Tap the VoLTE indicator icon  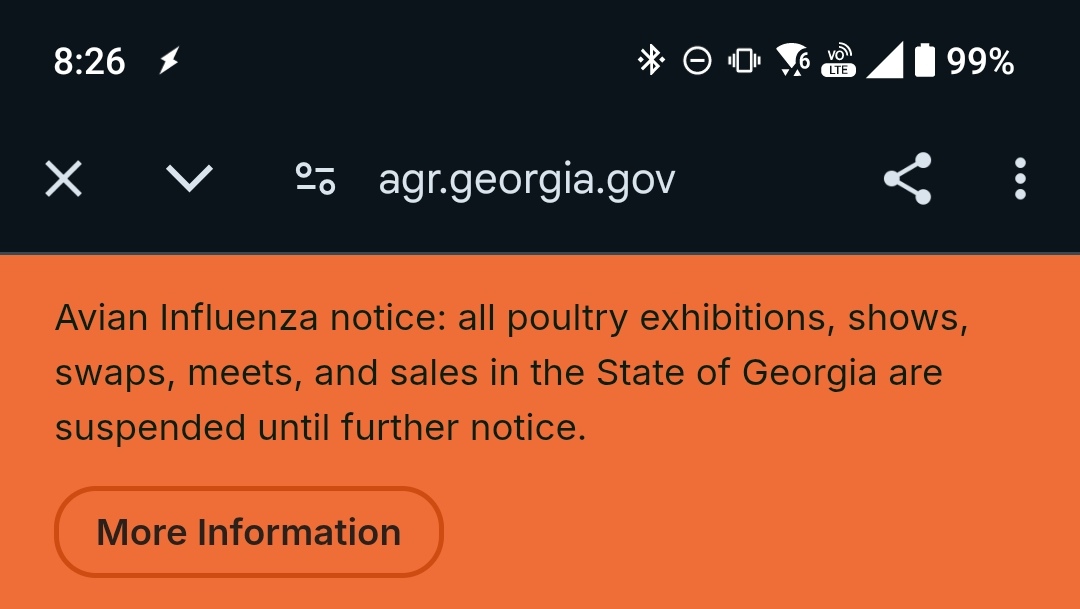pos(838,61)
